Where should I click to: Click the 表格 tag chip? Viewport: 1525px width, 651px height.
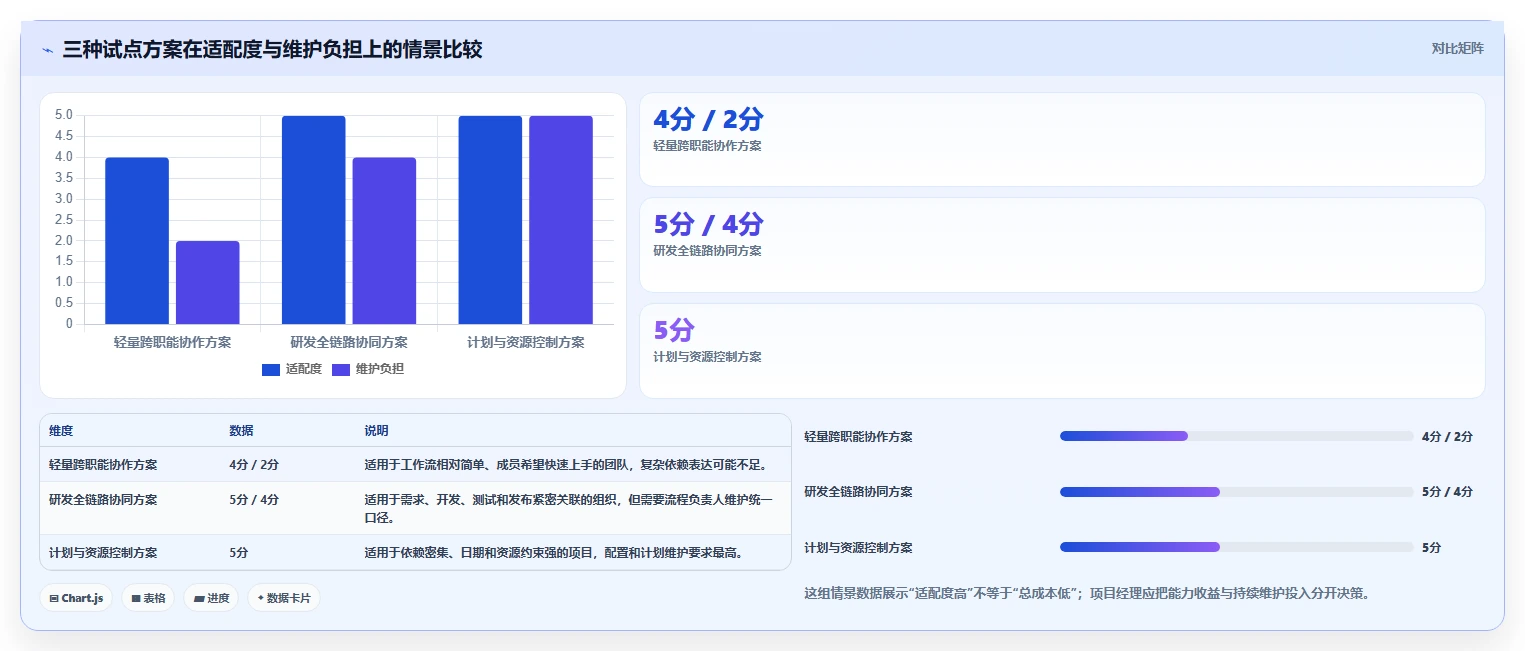click(x=148, y=598)
